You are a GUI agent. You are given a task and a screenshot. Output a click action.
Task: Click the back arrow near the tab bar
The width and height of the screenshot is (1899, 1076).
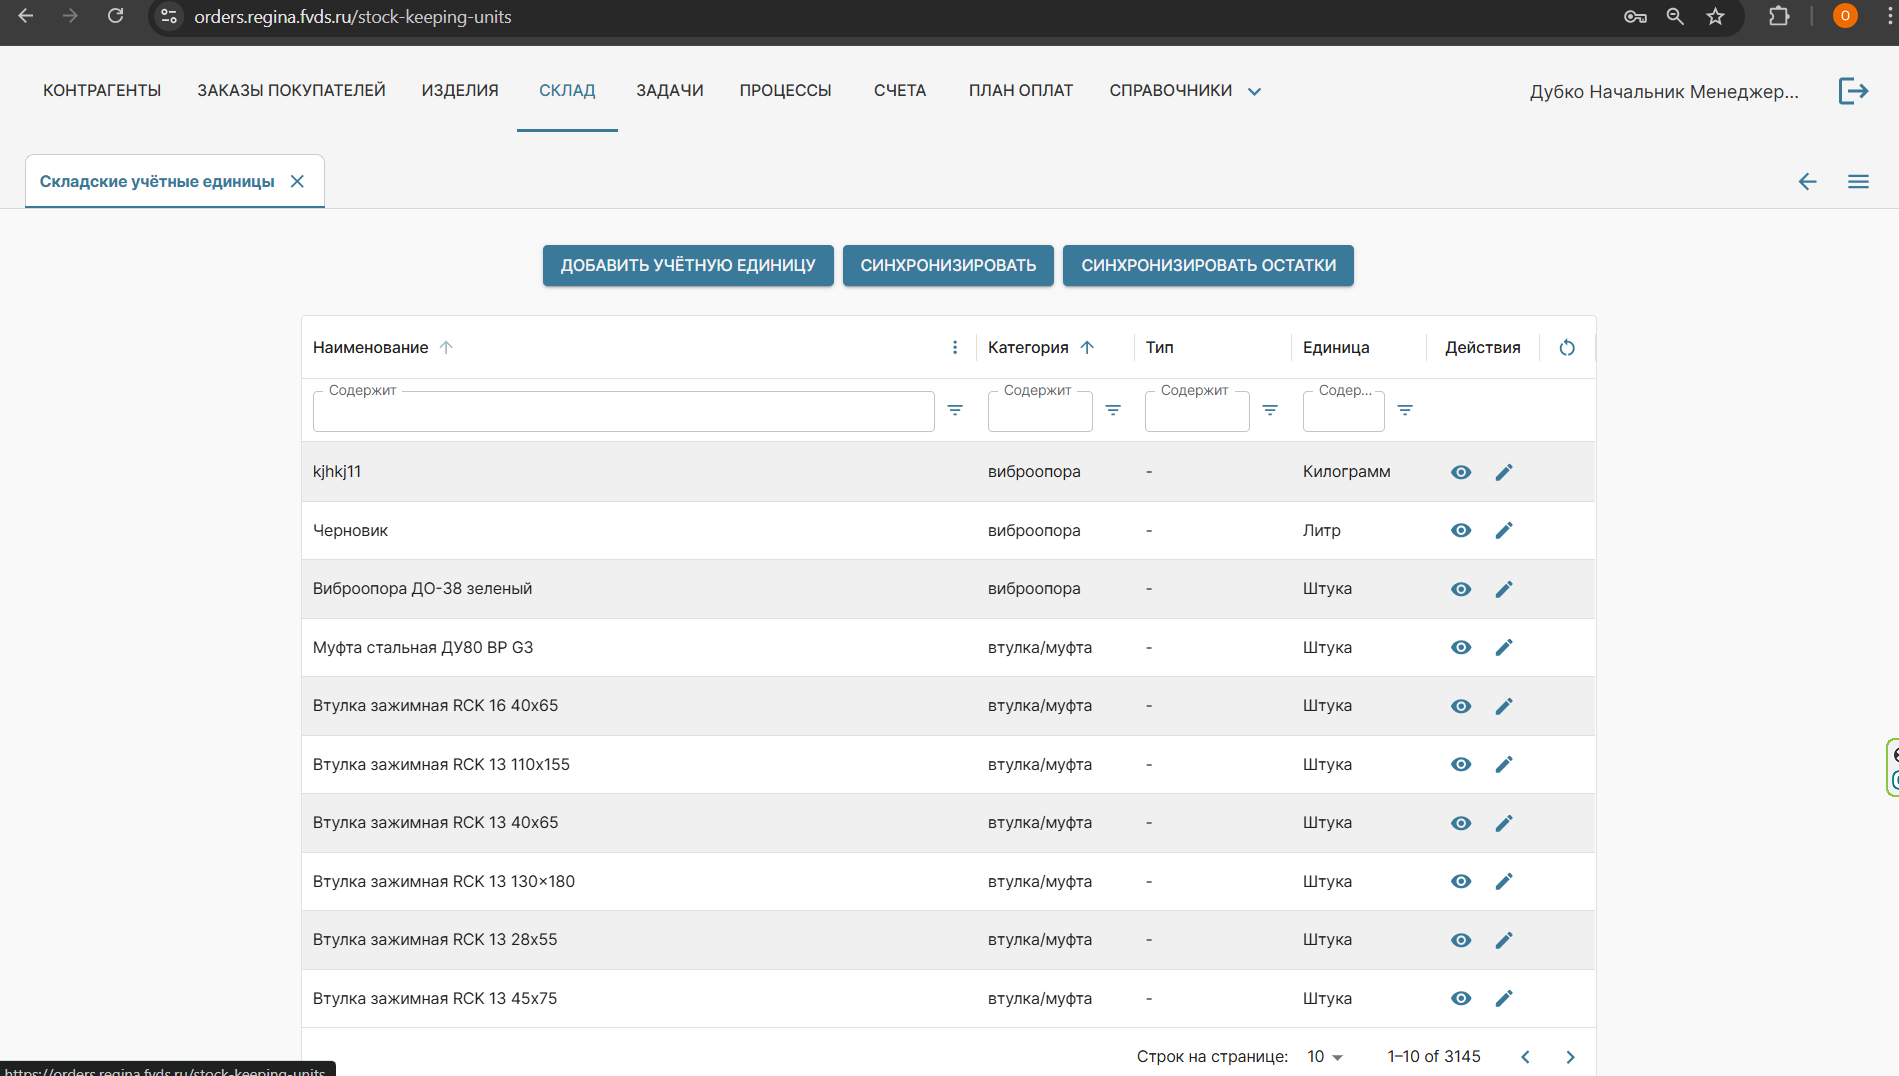point(1807,182)
